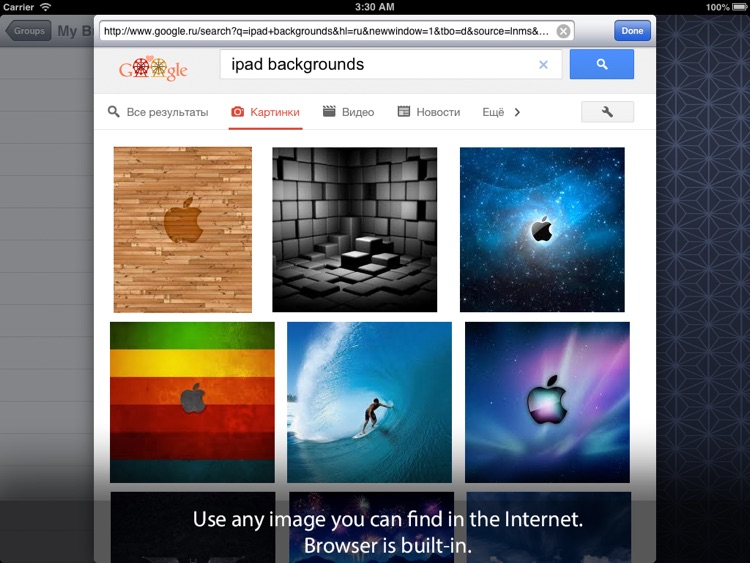Clear the URL field with the X icon
Screen dimensions: 750x563
[x=563, y=31]
